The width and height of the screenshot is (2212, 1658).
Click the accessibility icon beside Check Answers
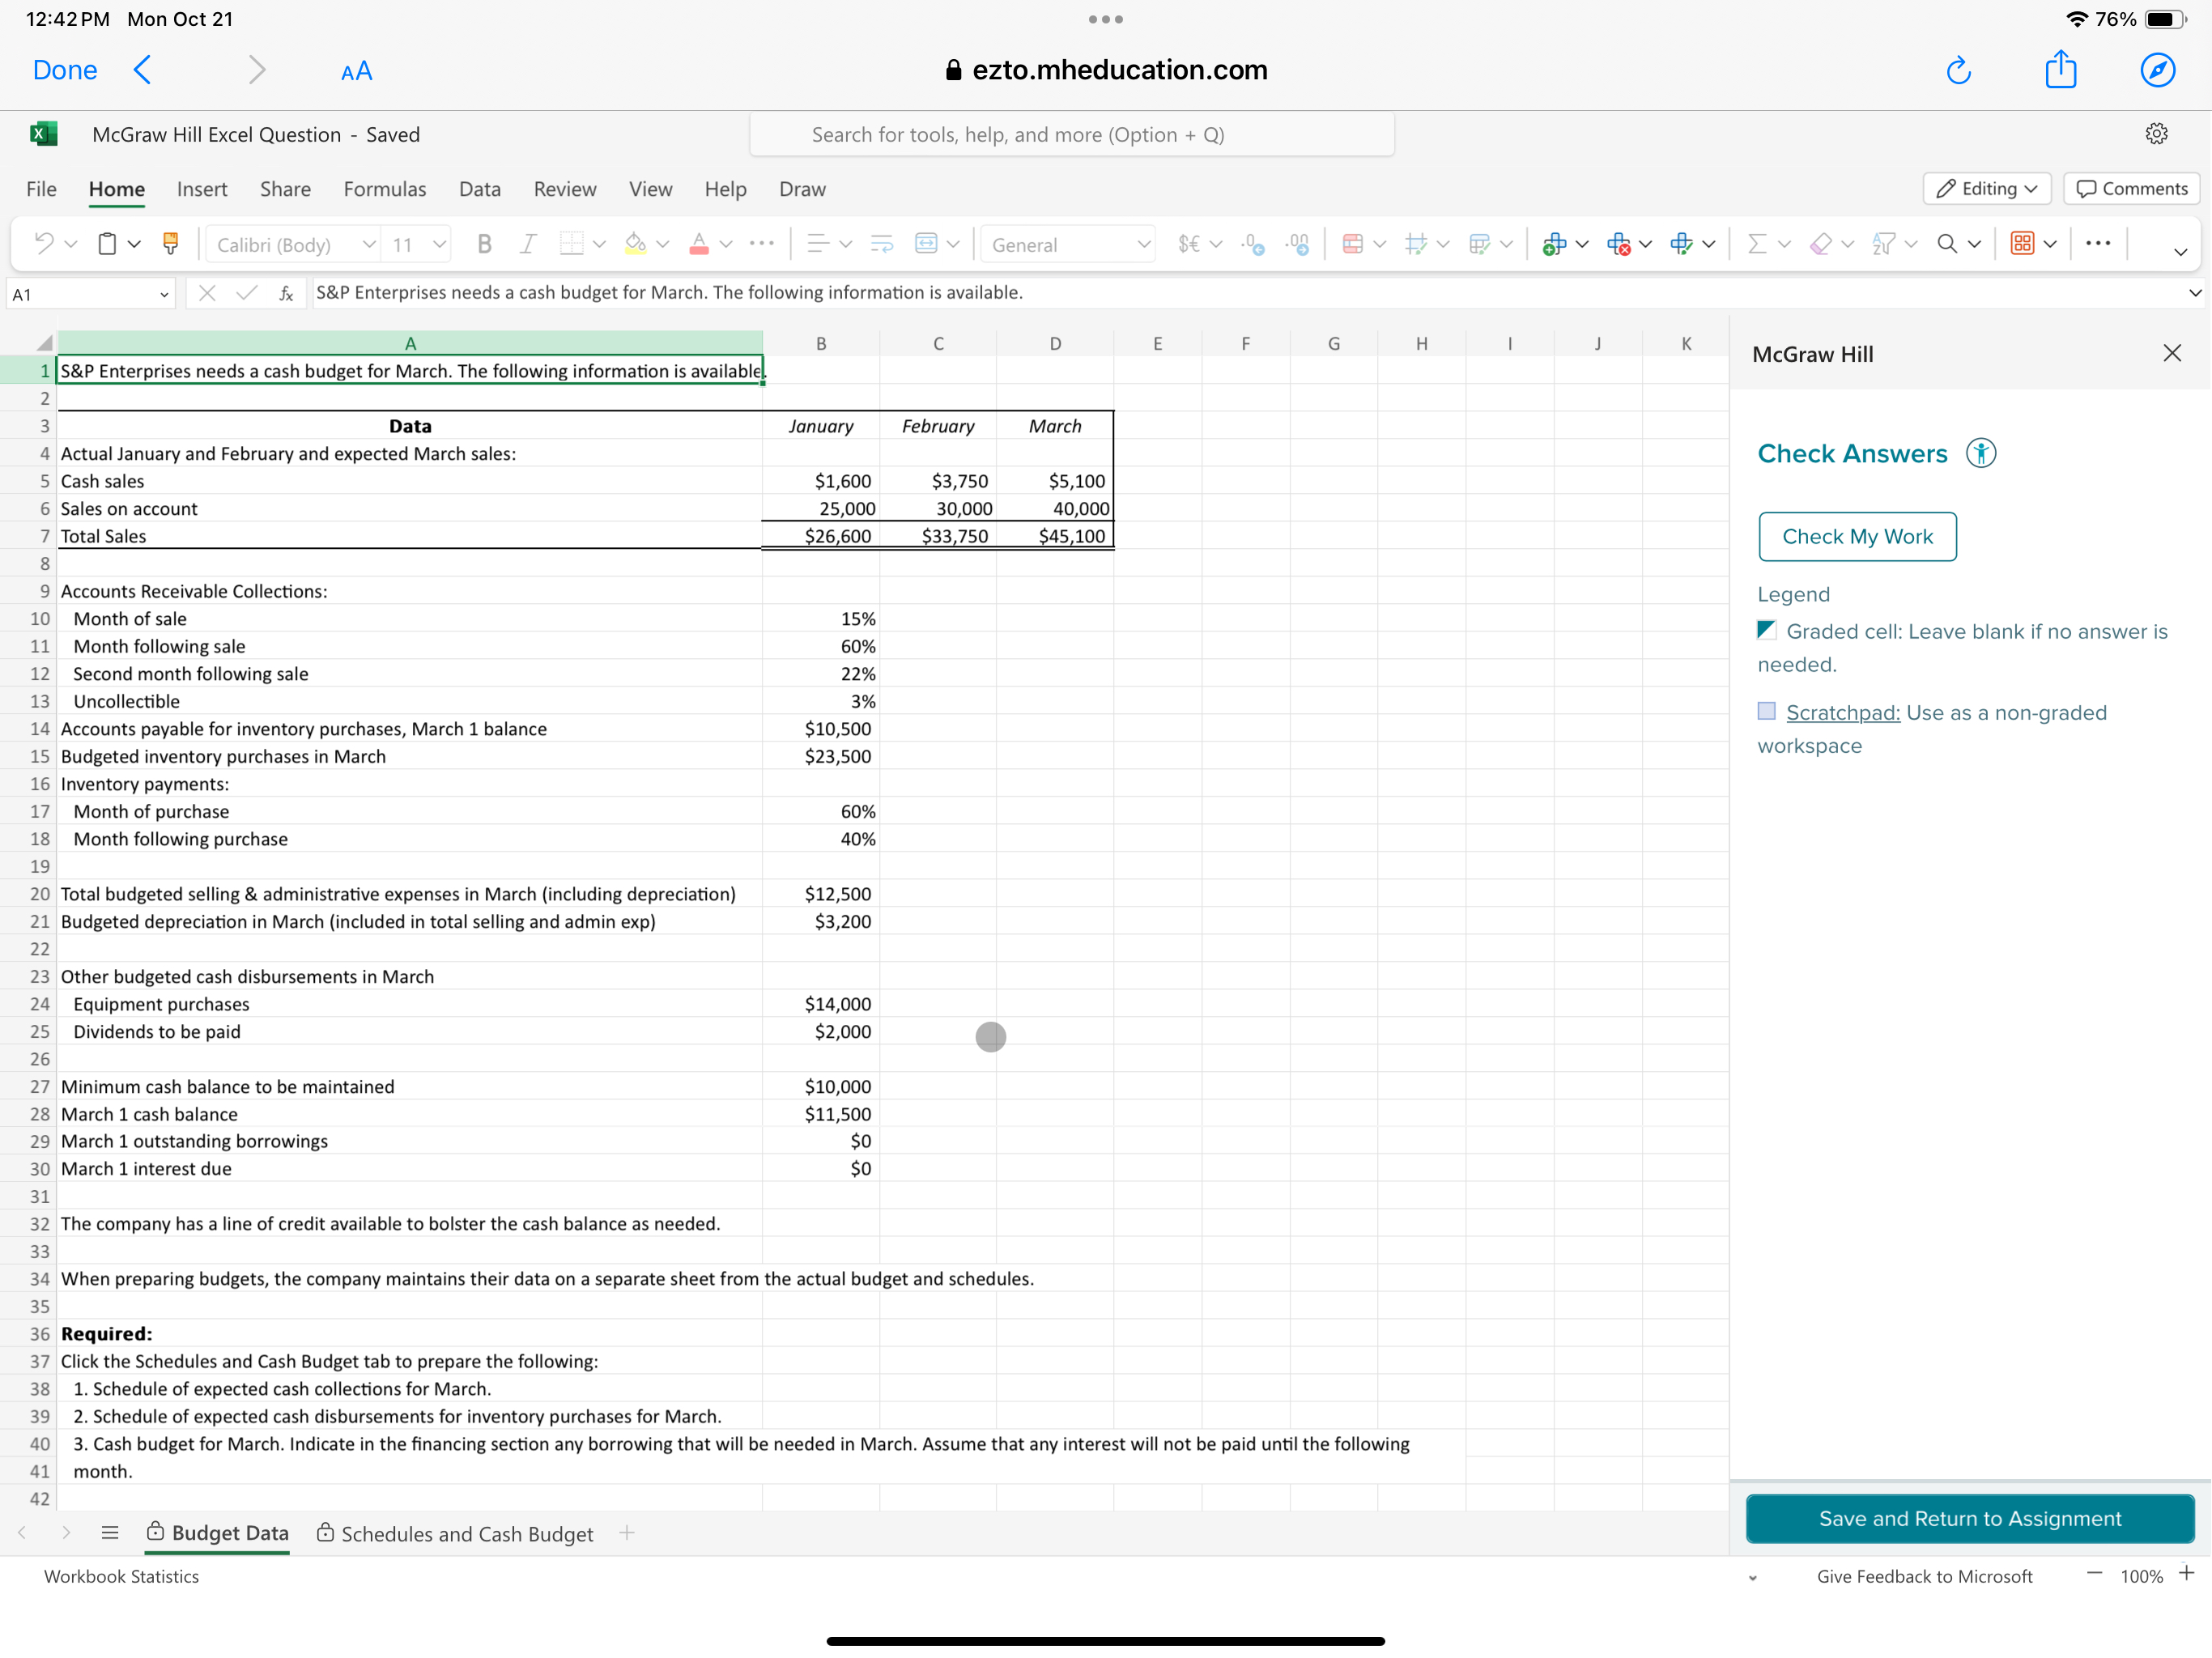pyautogui.click(x=1980, y=453)
